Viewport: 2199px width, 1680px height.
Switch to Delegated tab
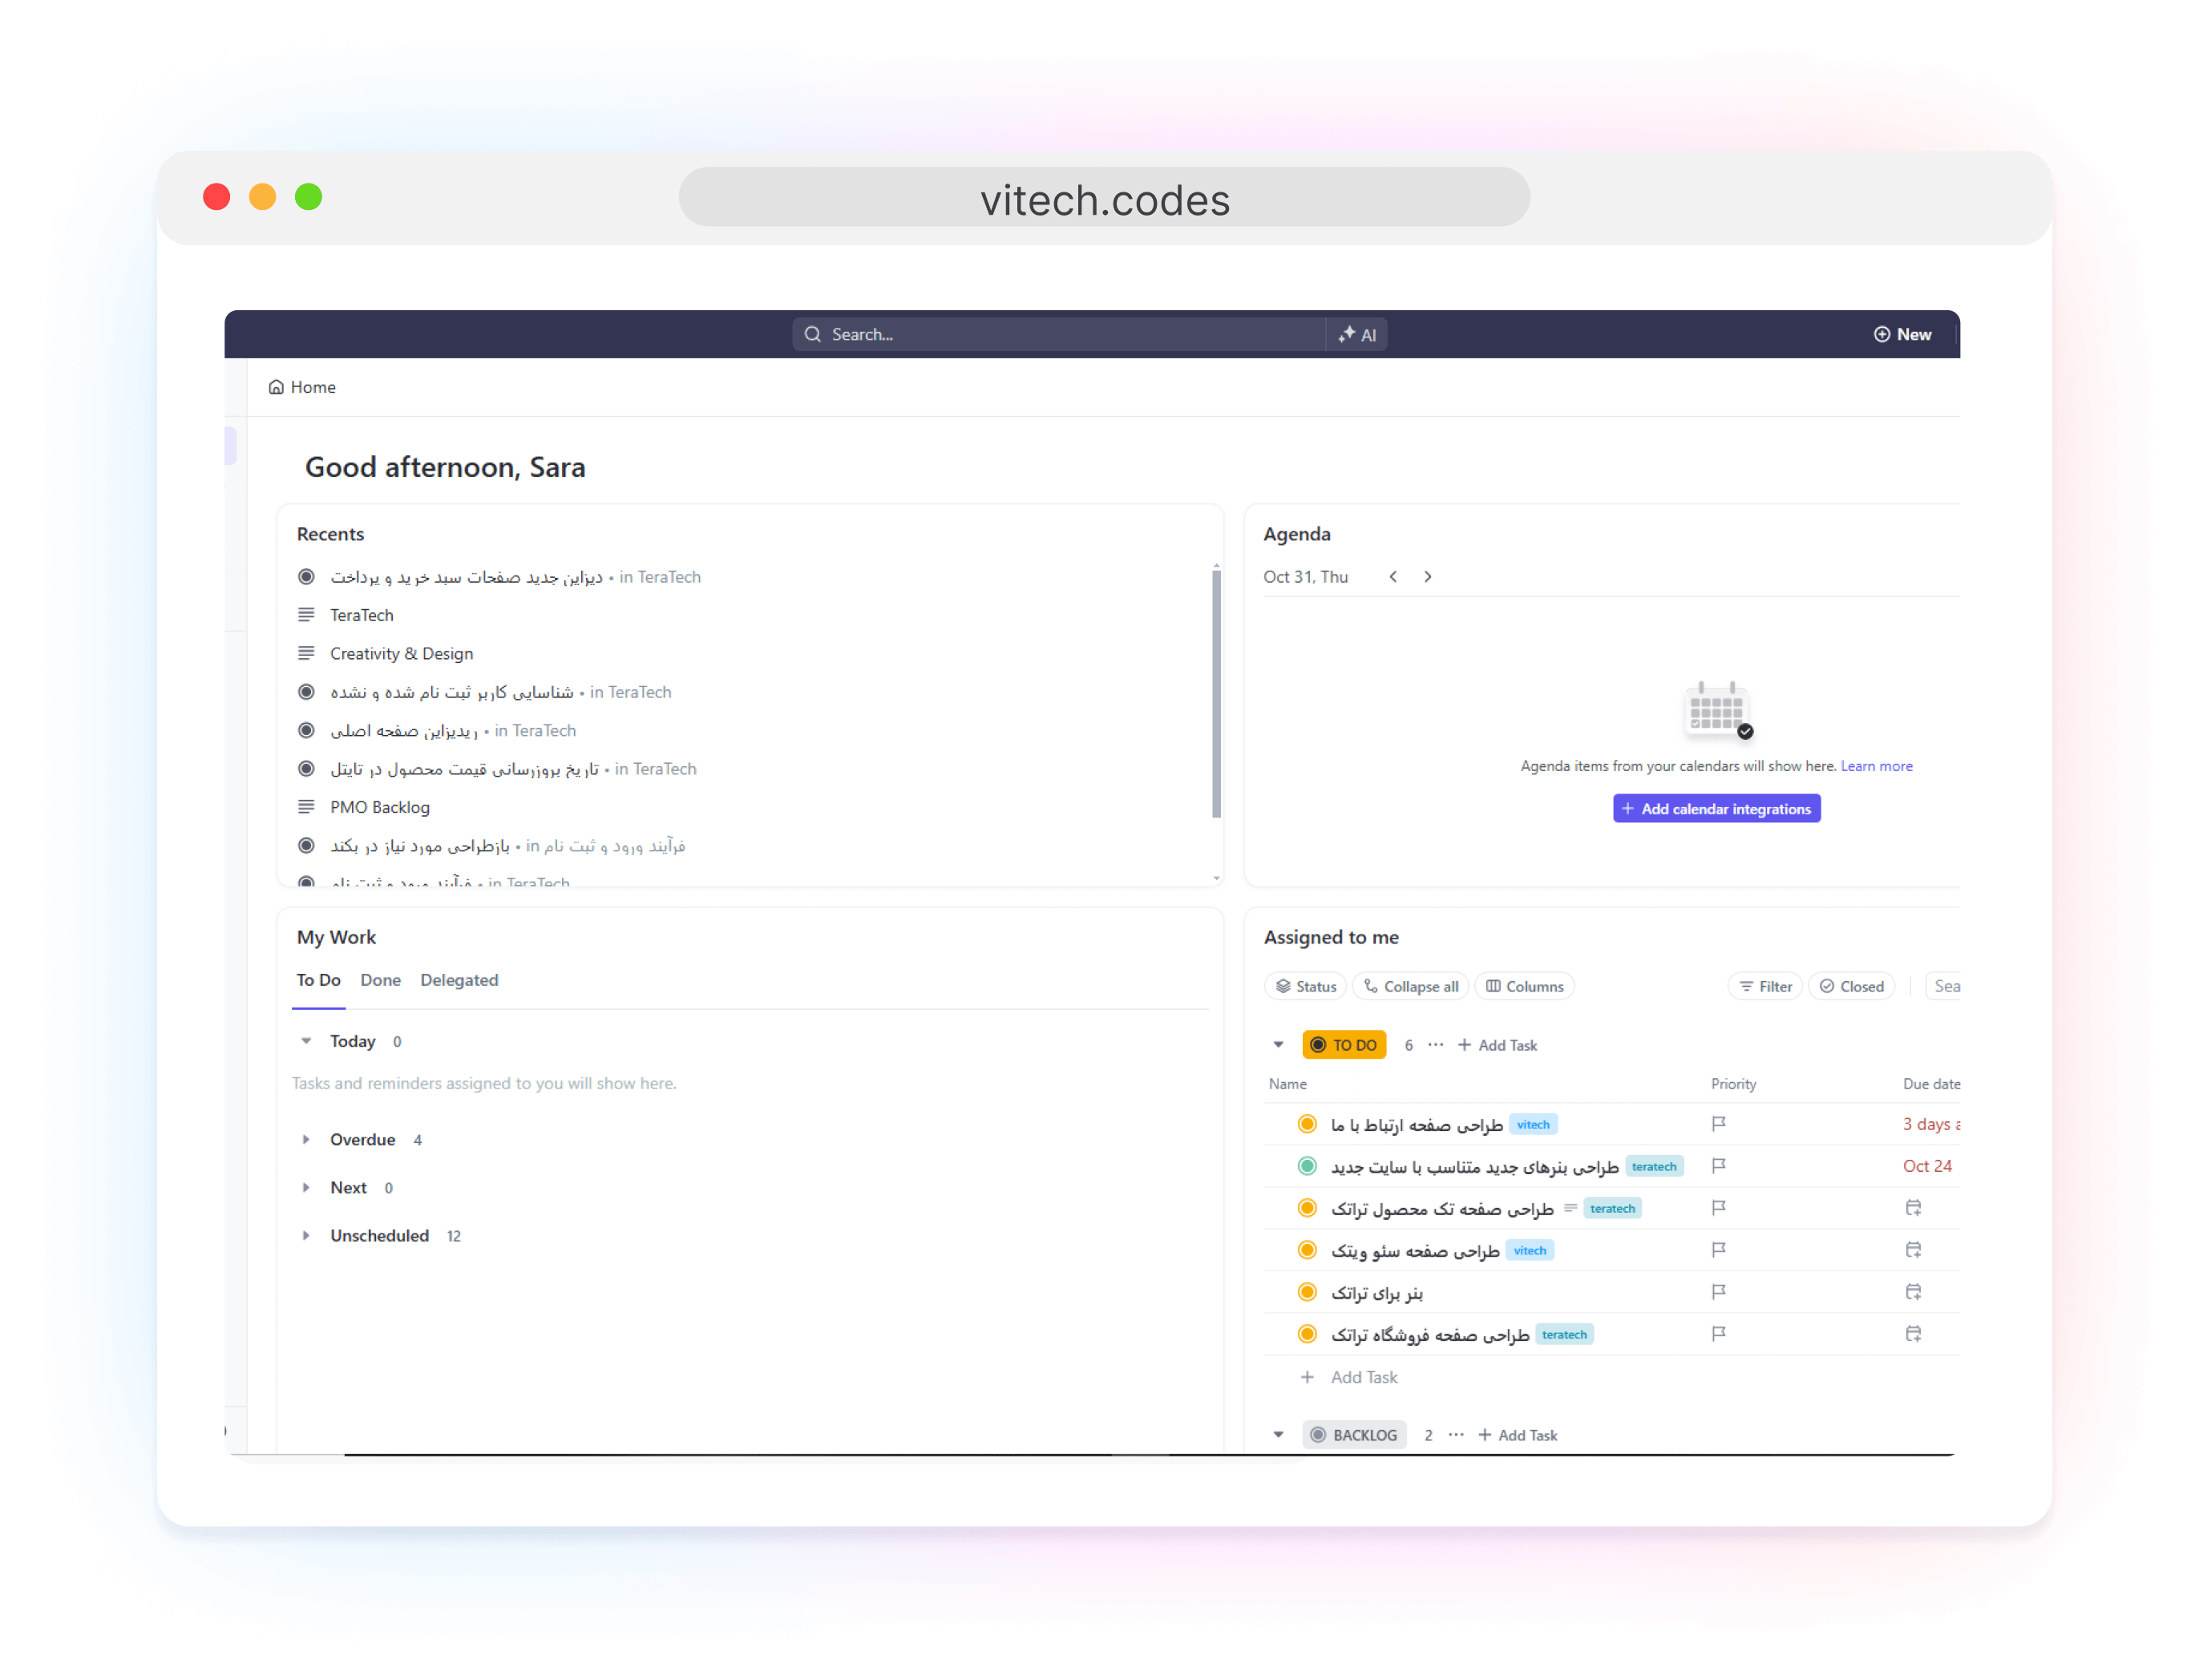pos(459,980)
